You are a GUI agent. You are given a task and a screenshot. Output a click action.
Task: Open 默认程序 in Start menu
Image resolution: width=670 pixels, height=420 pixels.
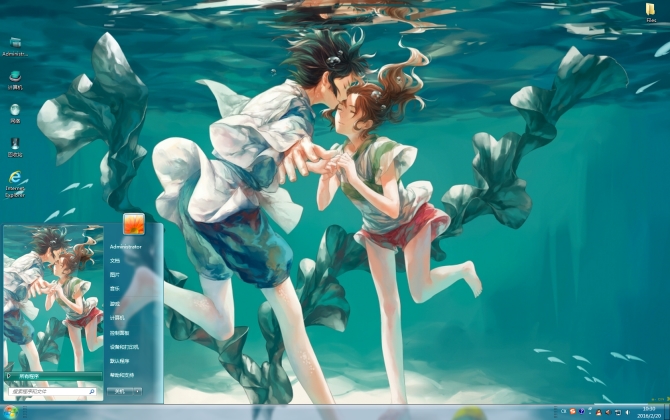pyautogui.click(x=119, y=361)
